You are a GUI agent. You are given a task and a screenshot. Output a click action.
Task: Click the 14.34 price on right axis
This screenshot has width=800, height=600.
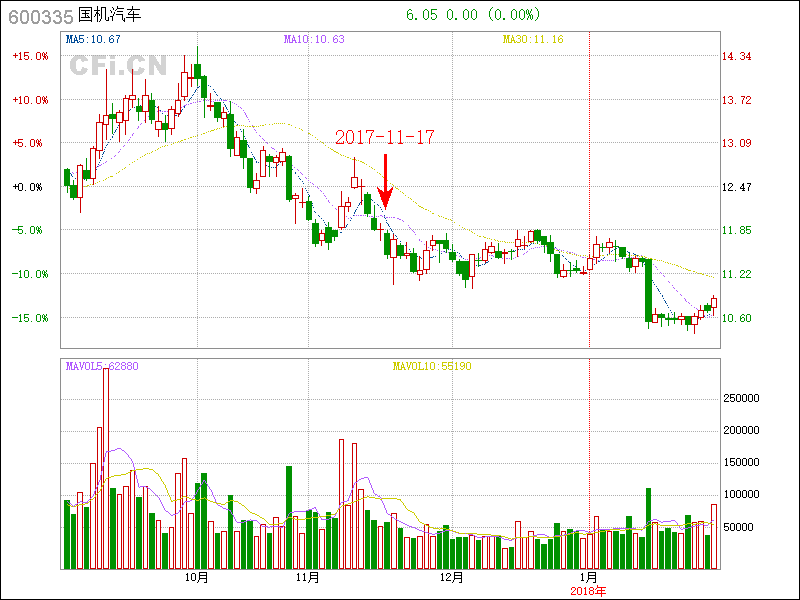click(x=737, y=56)
